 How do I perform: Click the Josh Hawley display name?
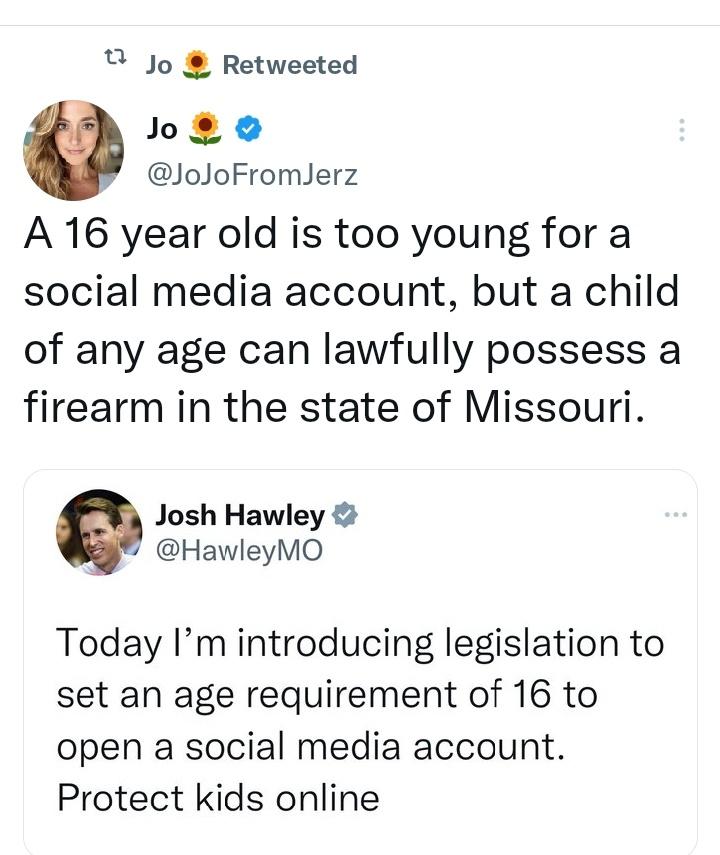240,515
